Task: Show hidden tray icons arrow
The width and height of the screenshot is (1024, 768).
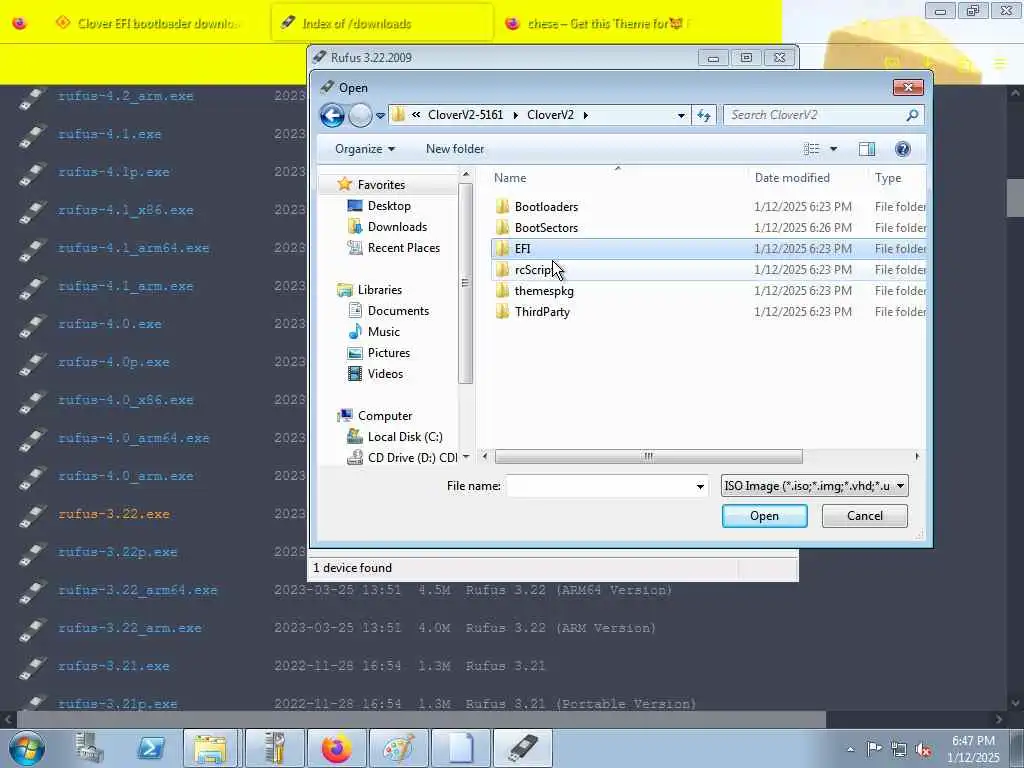Action: 850,750
